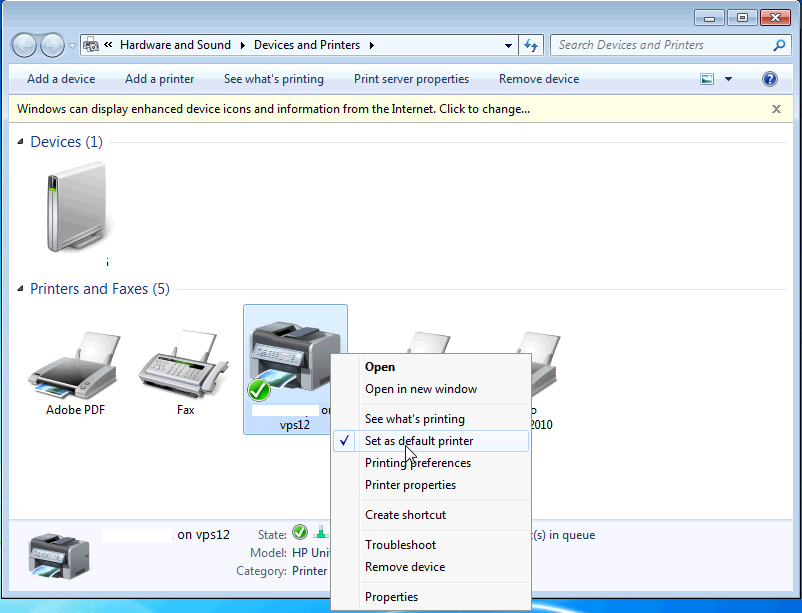Select the external storage device under Devices
The width and height of the screenshot is (802, 613).
coord(75,205)
